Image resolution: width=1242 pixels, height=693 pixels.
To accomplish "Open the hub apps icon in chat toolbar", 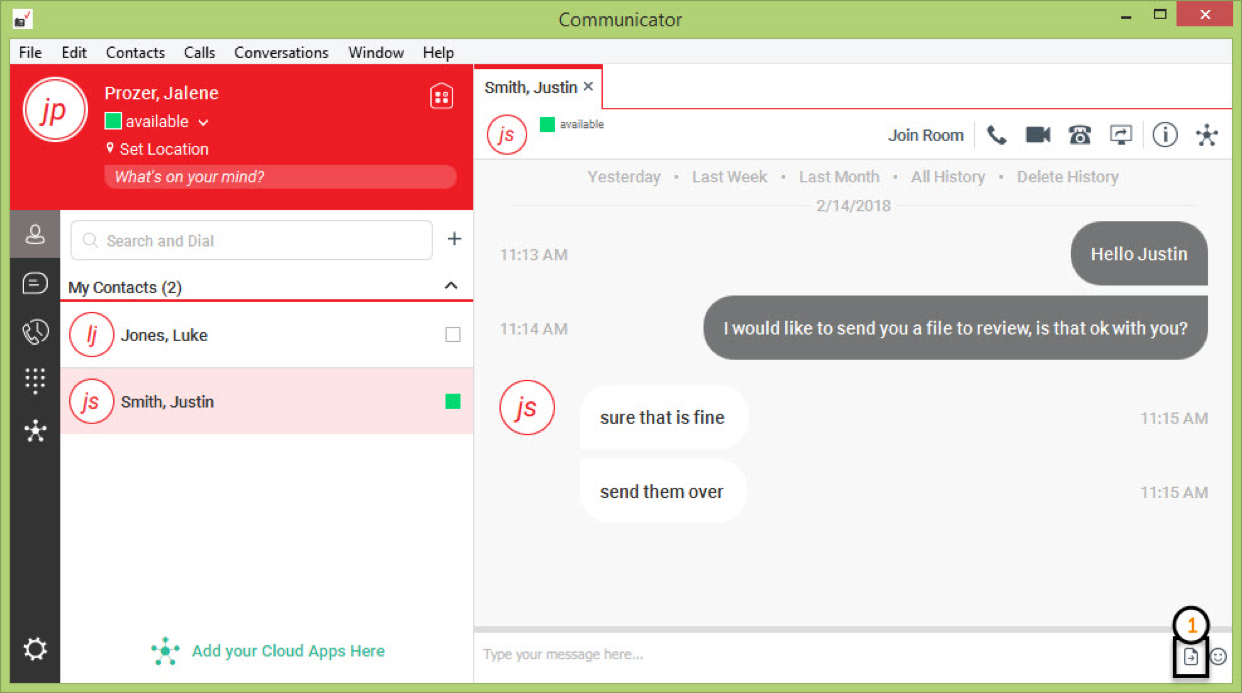I will point(1207,135).
